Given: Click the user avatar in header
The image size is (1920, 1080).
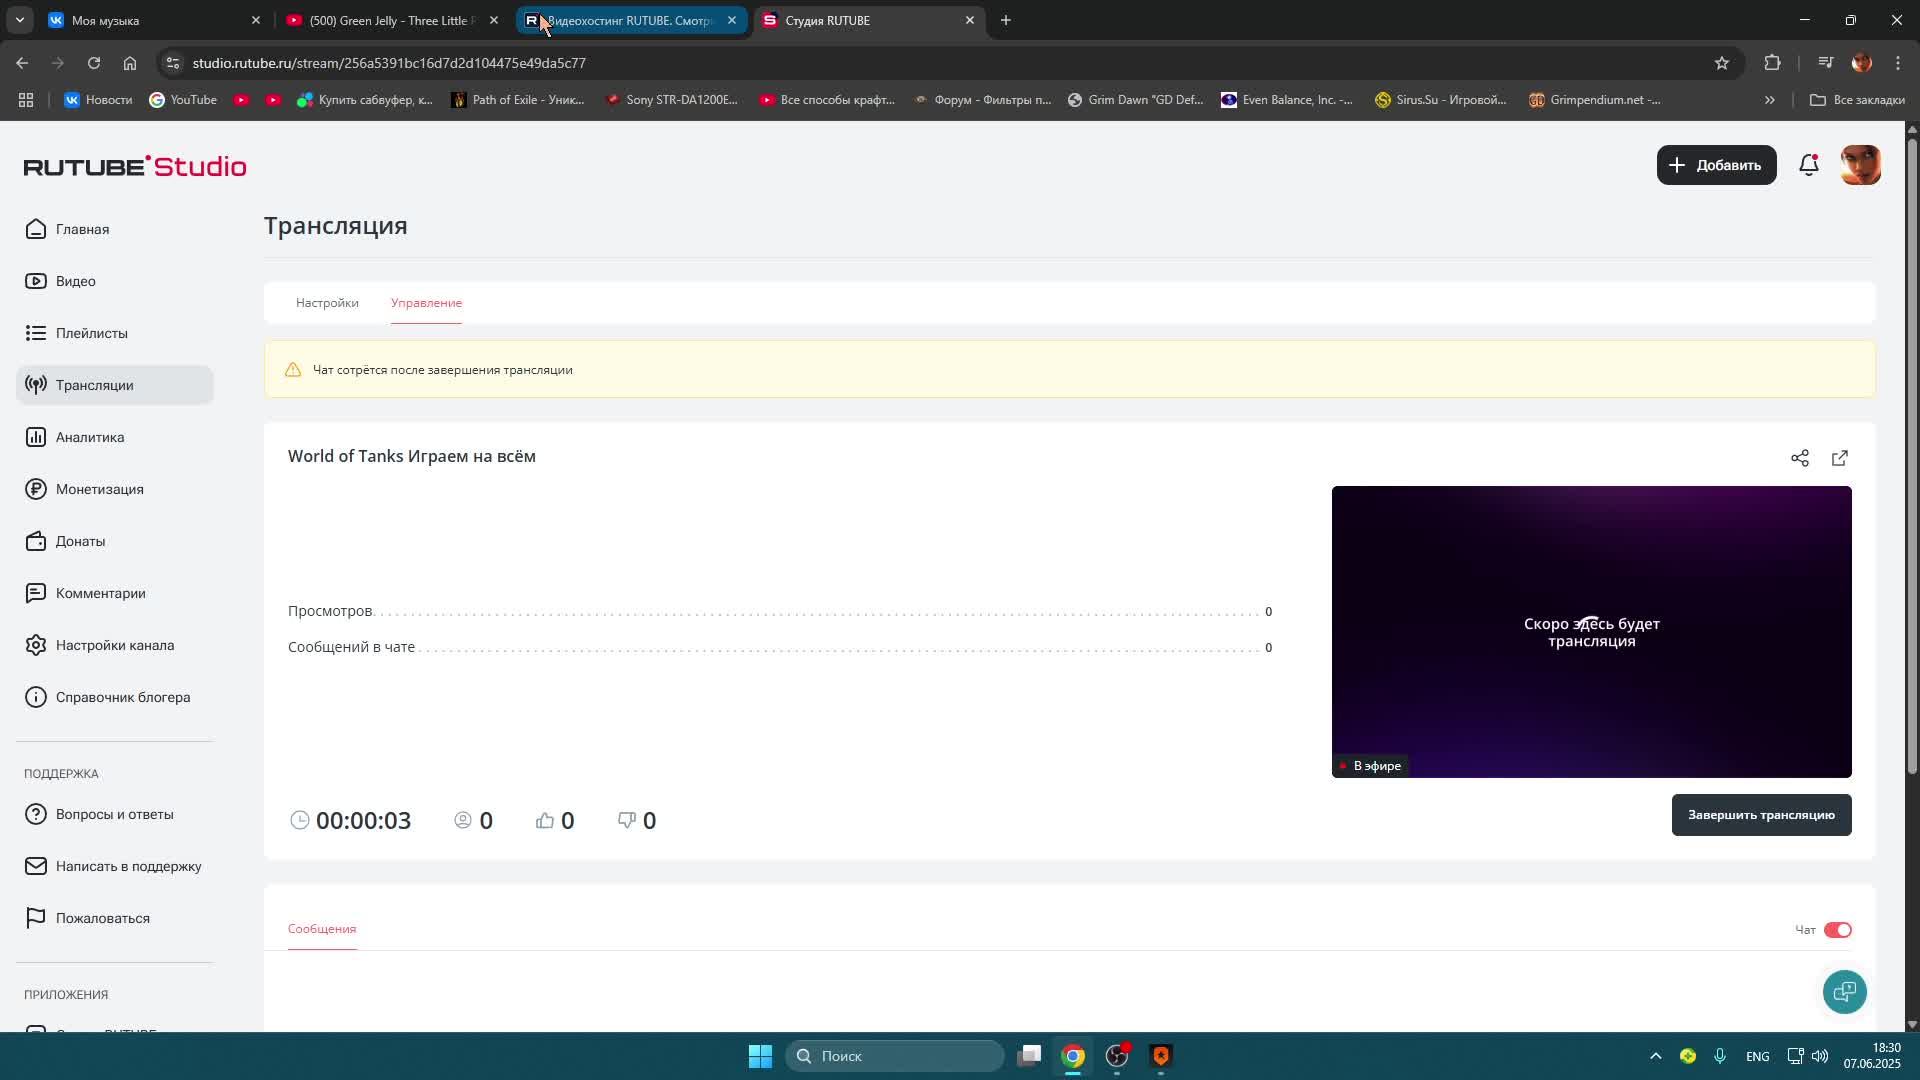Looking at the screenshot, I should click(1860, 165).
